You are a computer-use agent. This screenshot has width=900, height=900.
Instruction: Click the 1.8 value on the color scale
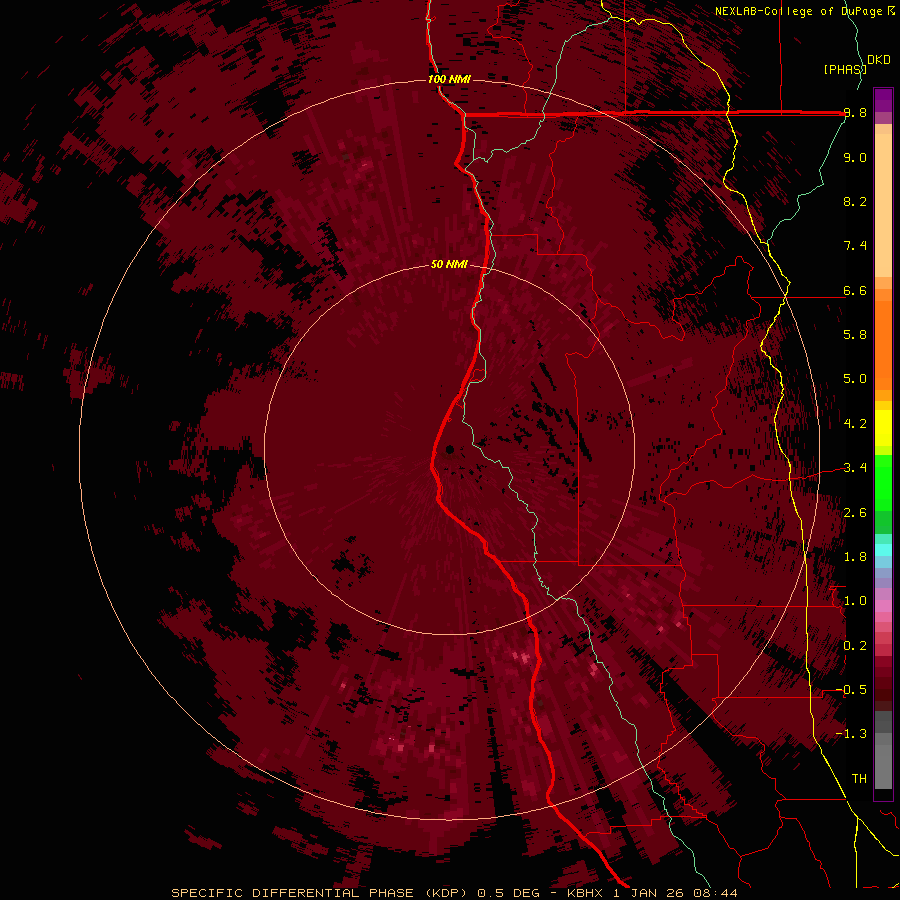(x=855, y=557)
